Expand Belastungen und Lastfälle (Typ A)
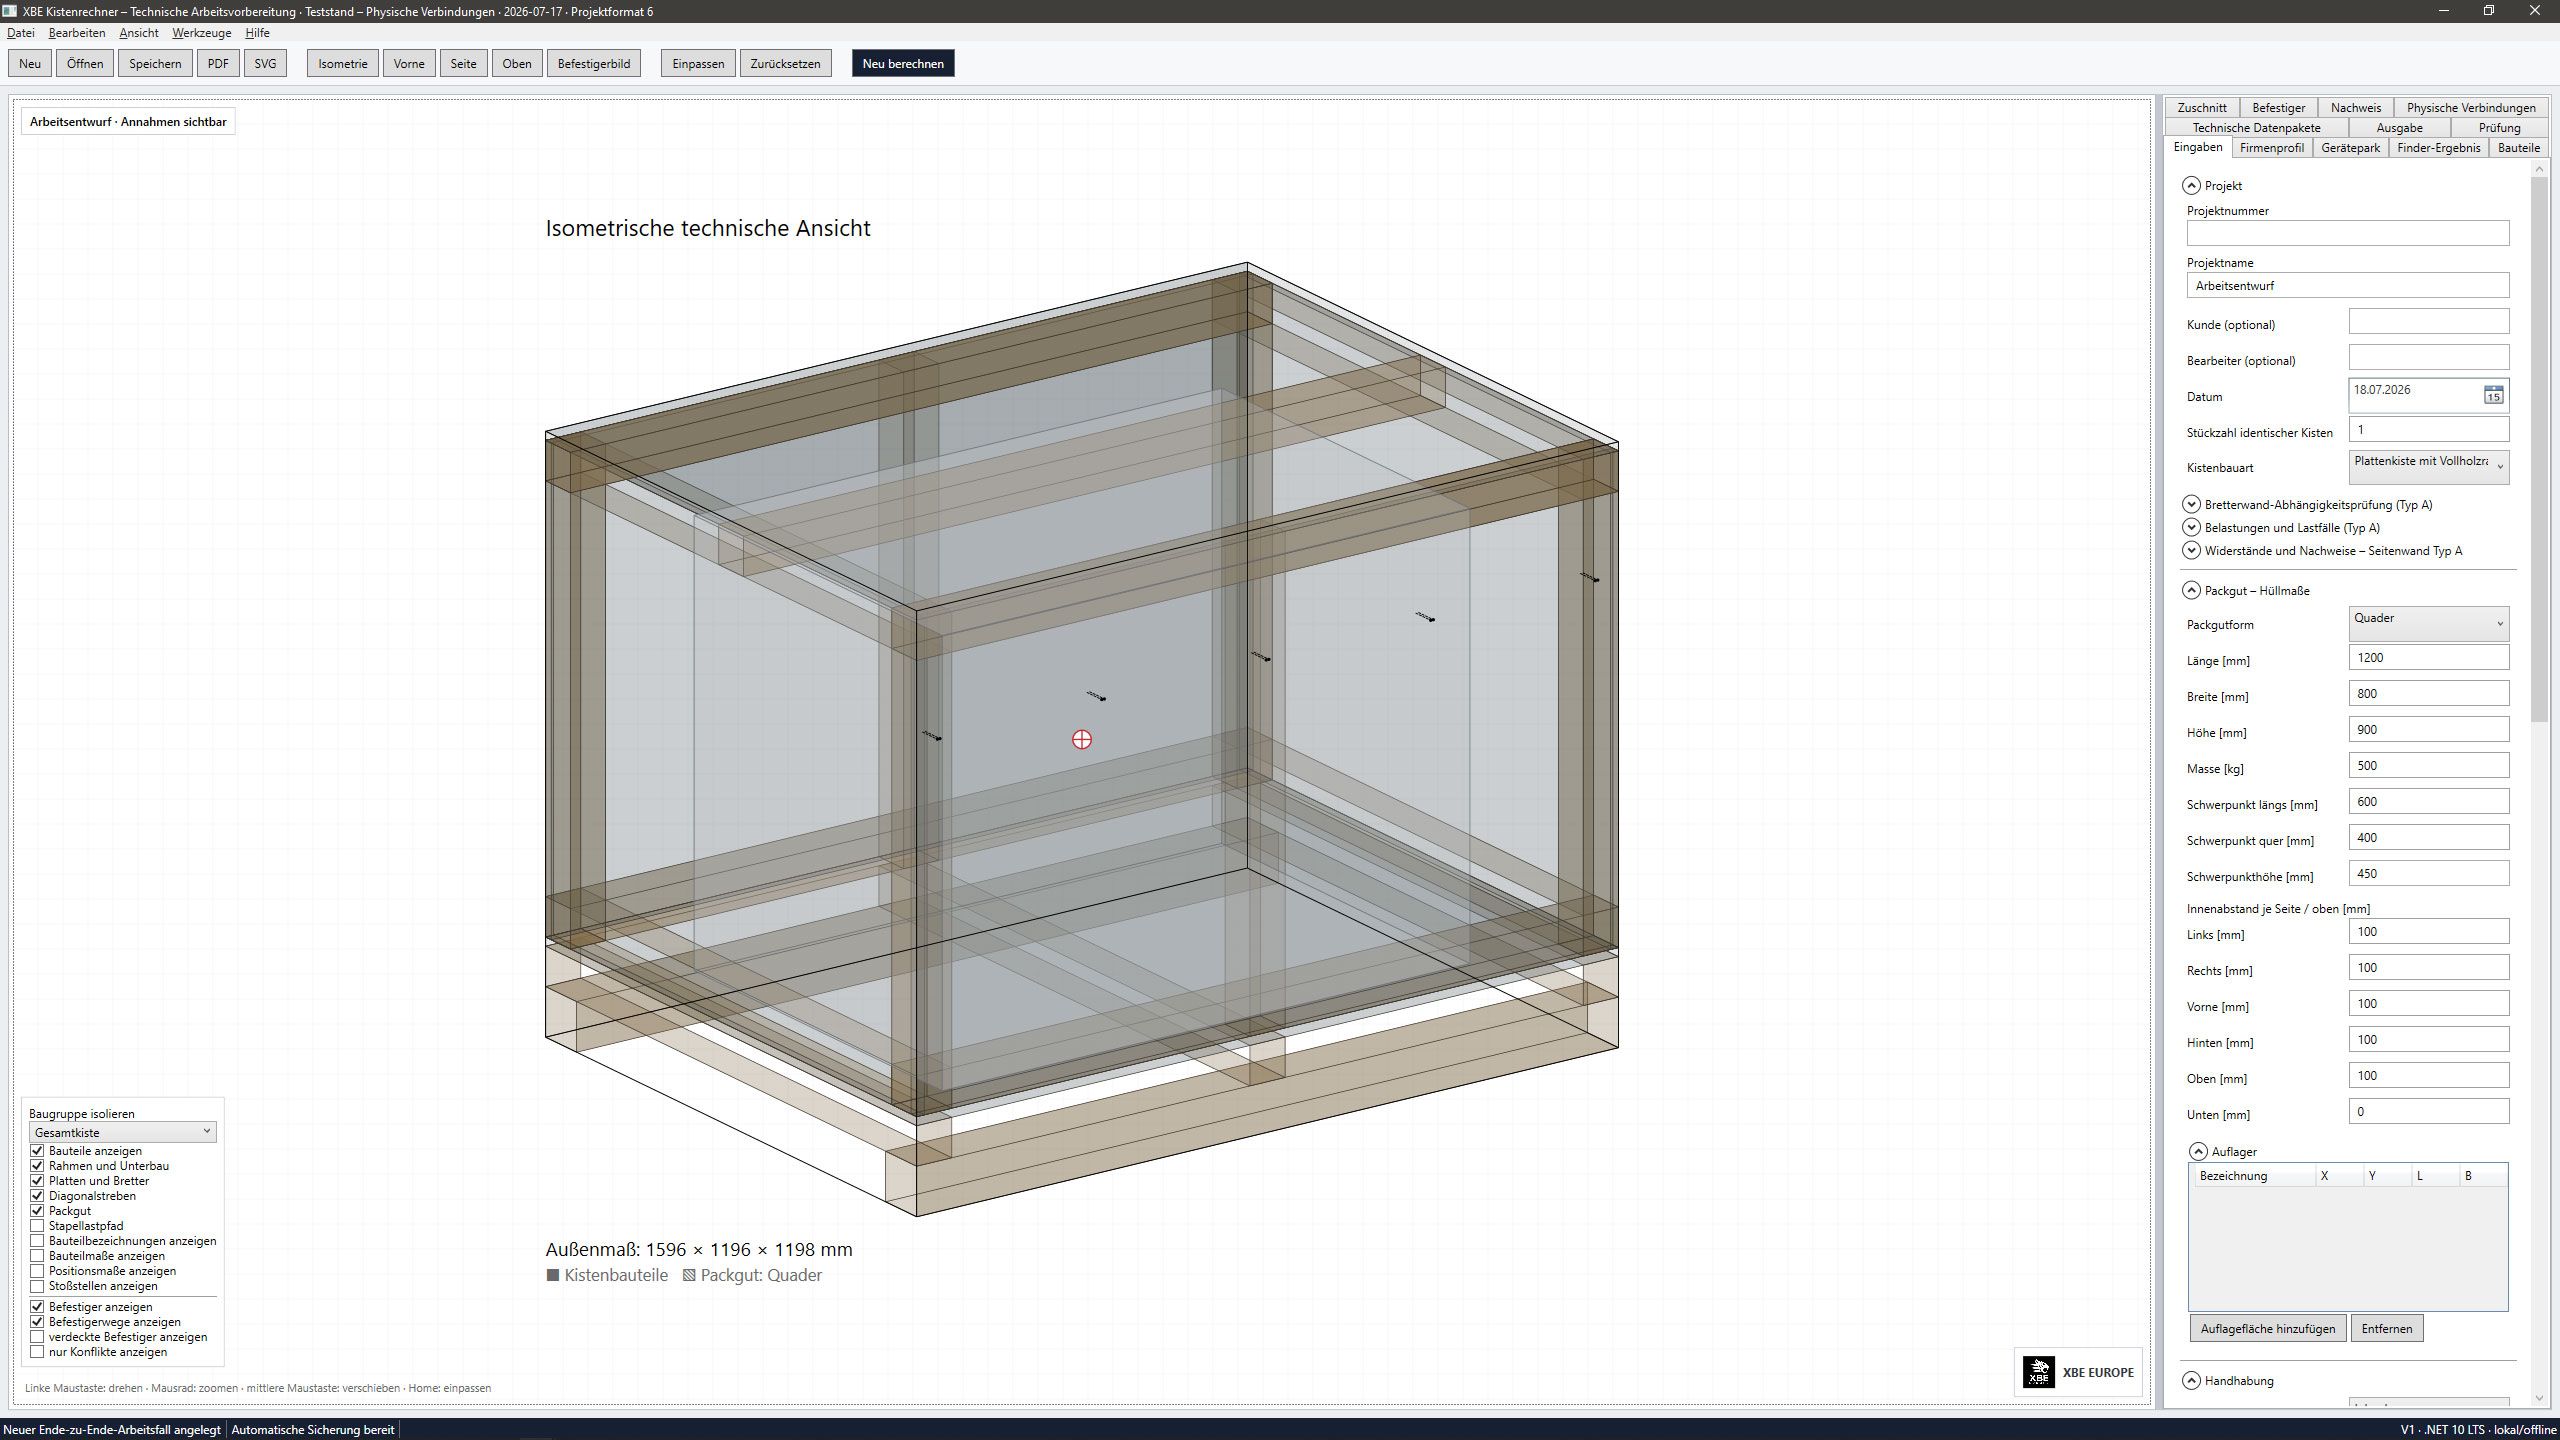Viewport: 2560px width, 1440px height. (x=2191, y=527)
